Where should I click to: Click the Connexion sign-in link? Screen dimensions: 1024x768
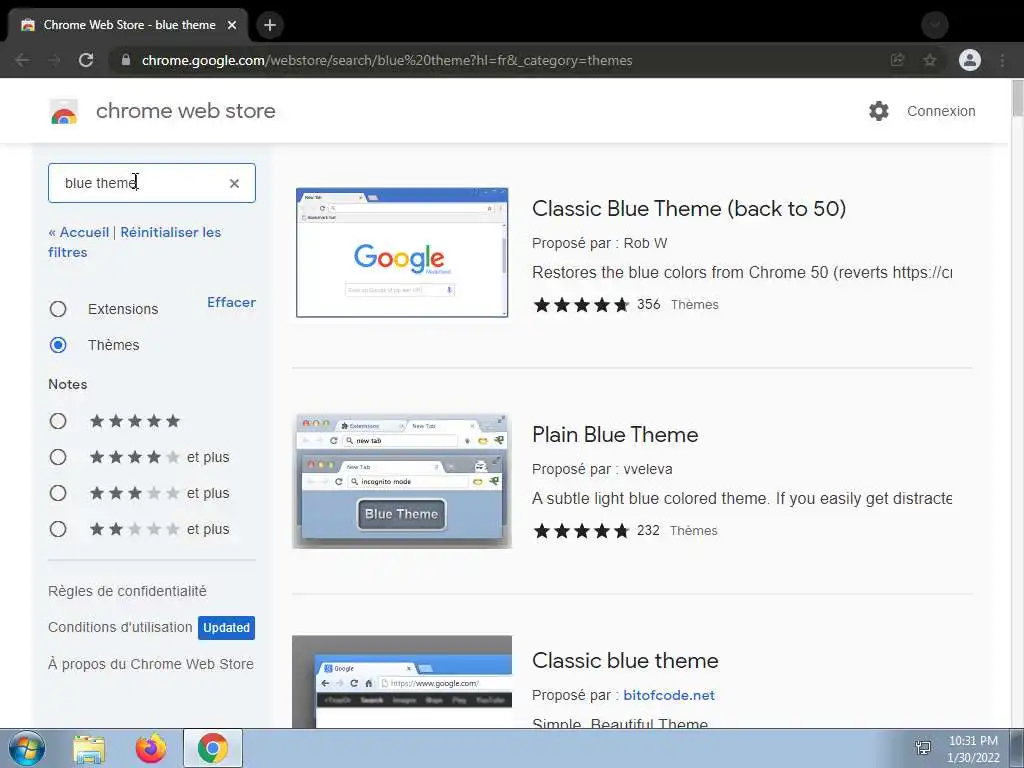coord(941,111)
